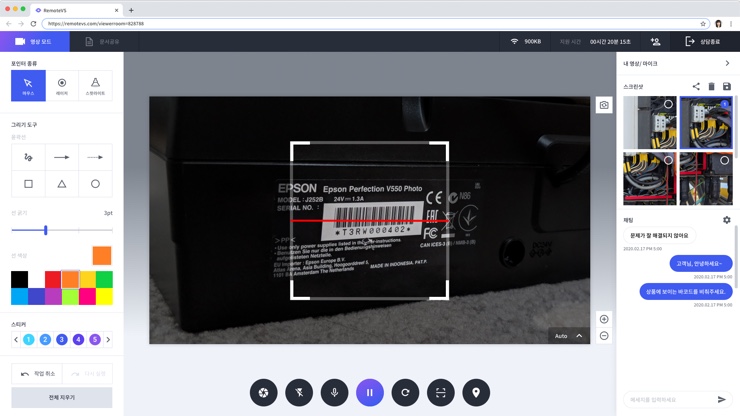740x416 pixels.
Task: Click the erase all button
Action: coord(62,398)
